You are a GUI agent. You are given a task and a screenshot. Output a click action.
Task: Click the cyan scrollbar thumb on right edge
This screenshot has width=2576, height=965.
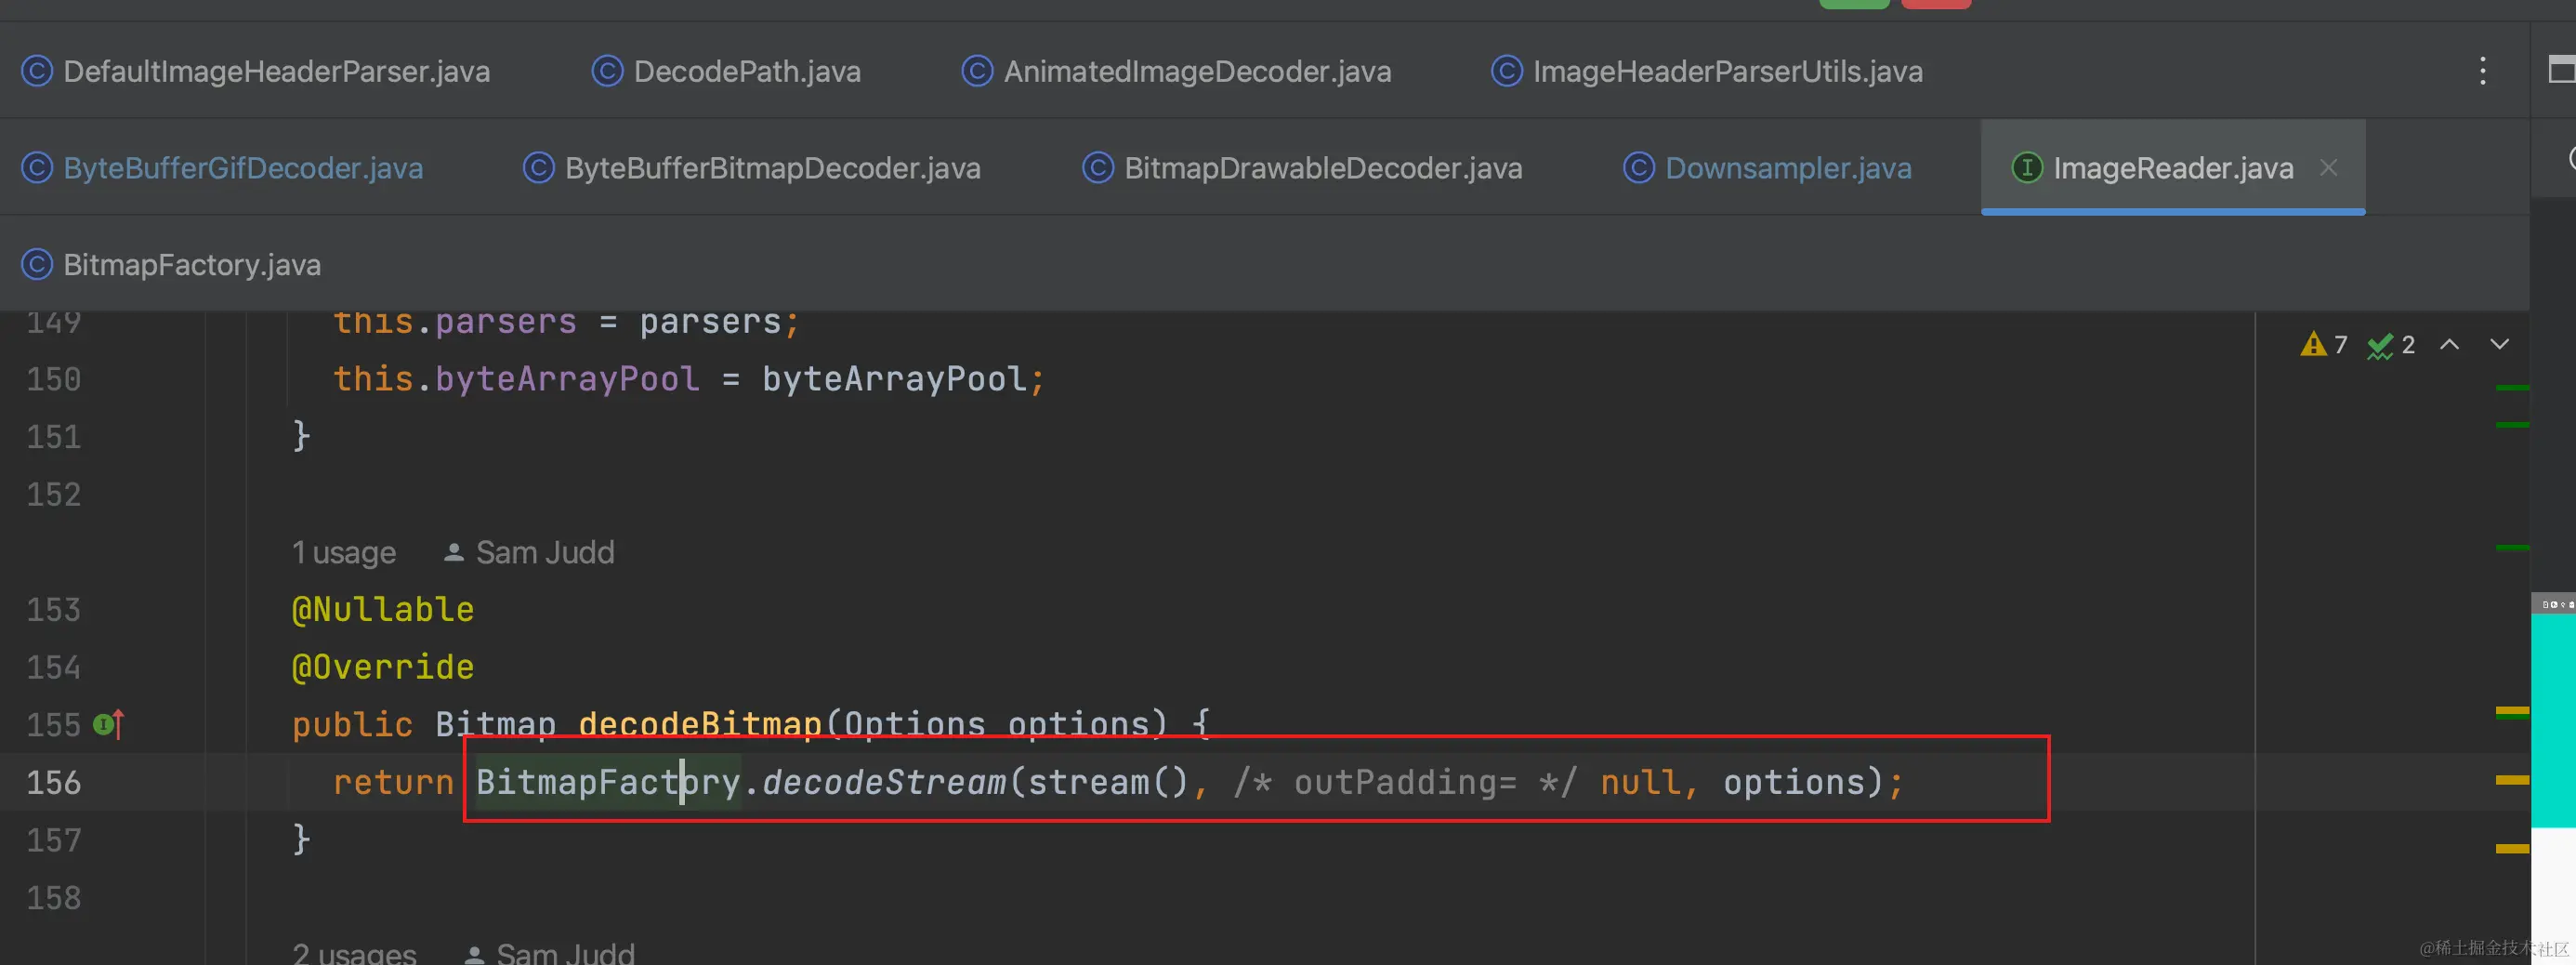click(2553, 720)
